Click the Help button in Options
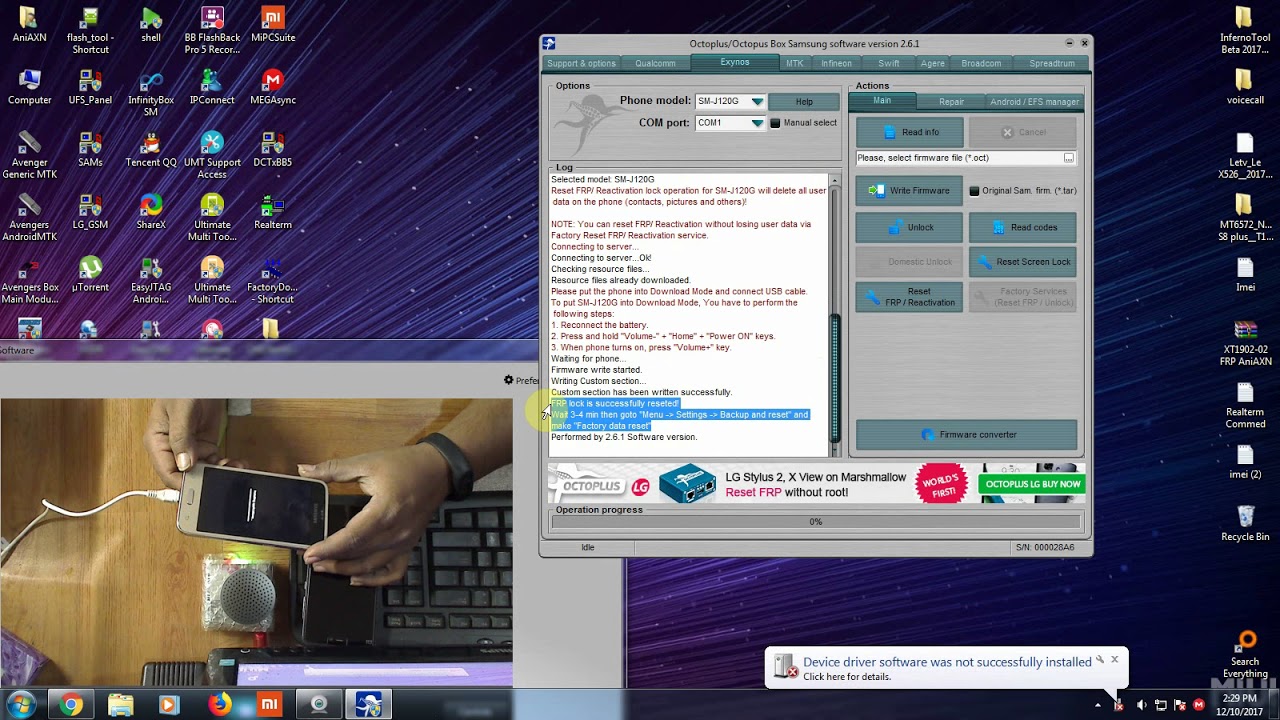Image resolution: width=1280 pixels, height=720 pixels. (x=803, y=101)
